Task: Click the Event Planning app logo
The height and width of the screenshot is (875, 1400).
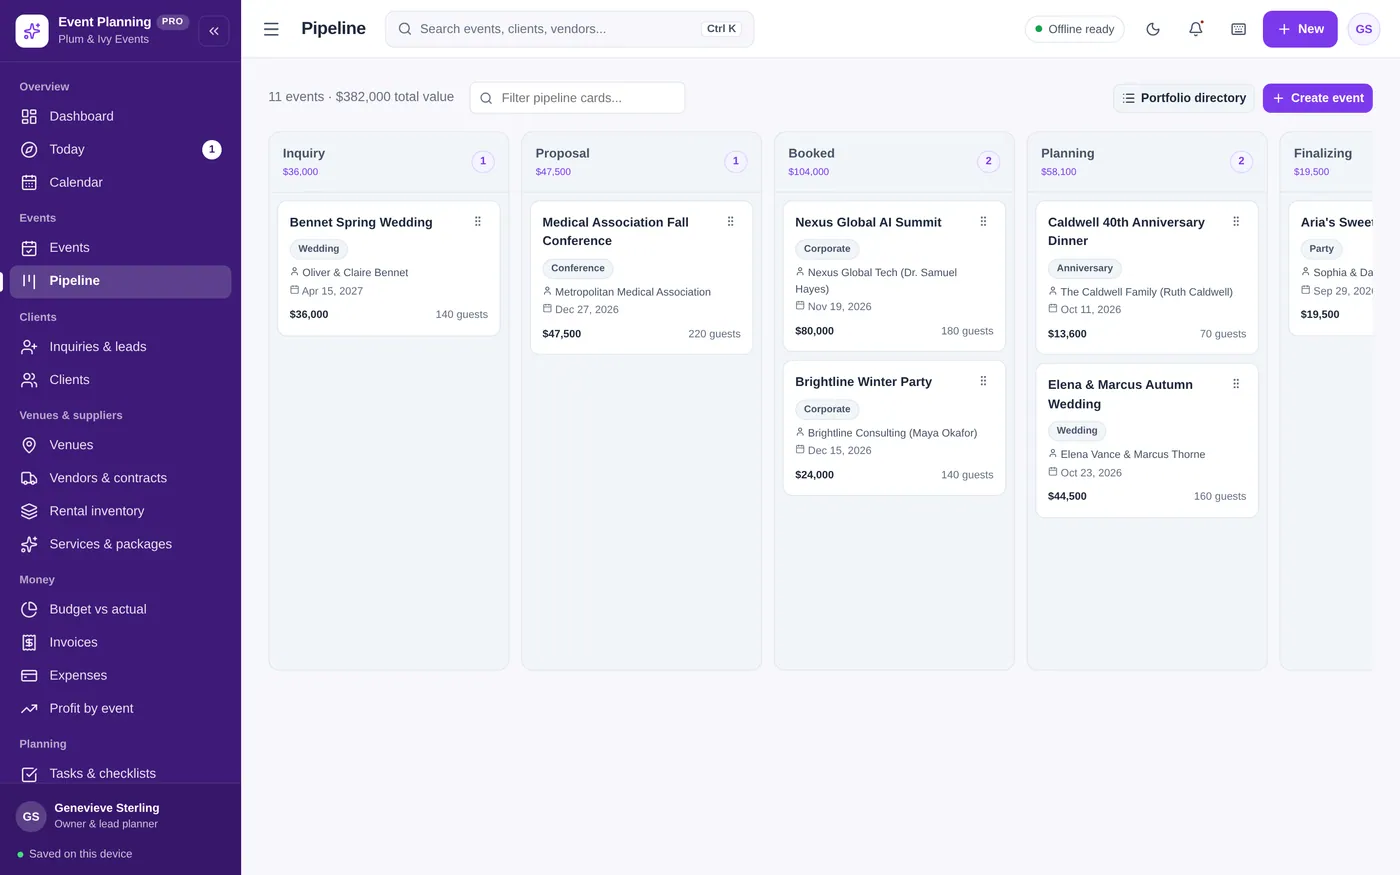Action: (x=32, y=31)
